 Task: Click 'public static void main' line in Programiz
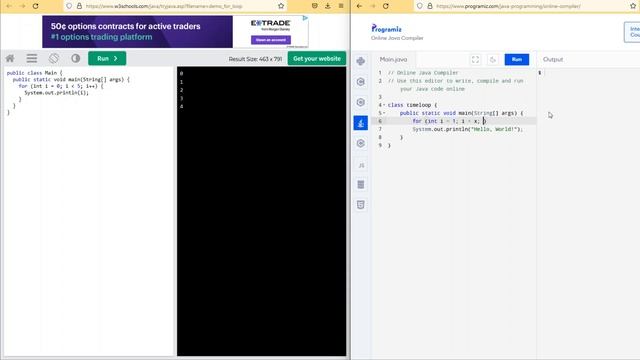tap(461, 113)
